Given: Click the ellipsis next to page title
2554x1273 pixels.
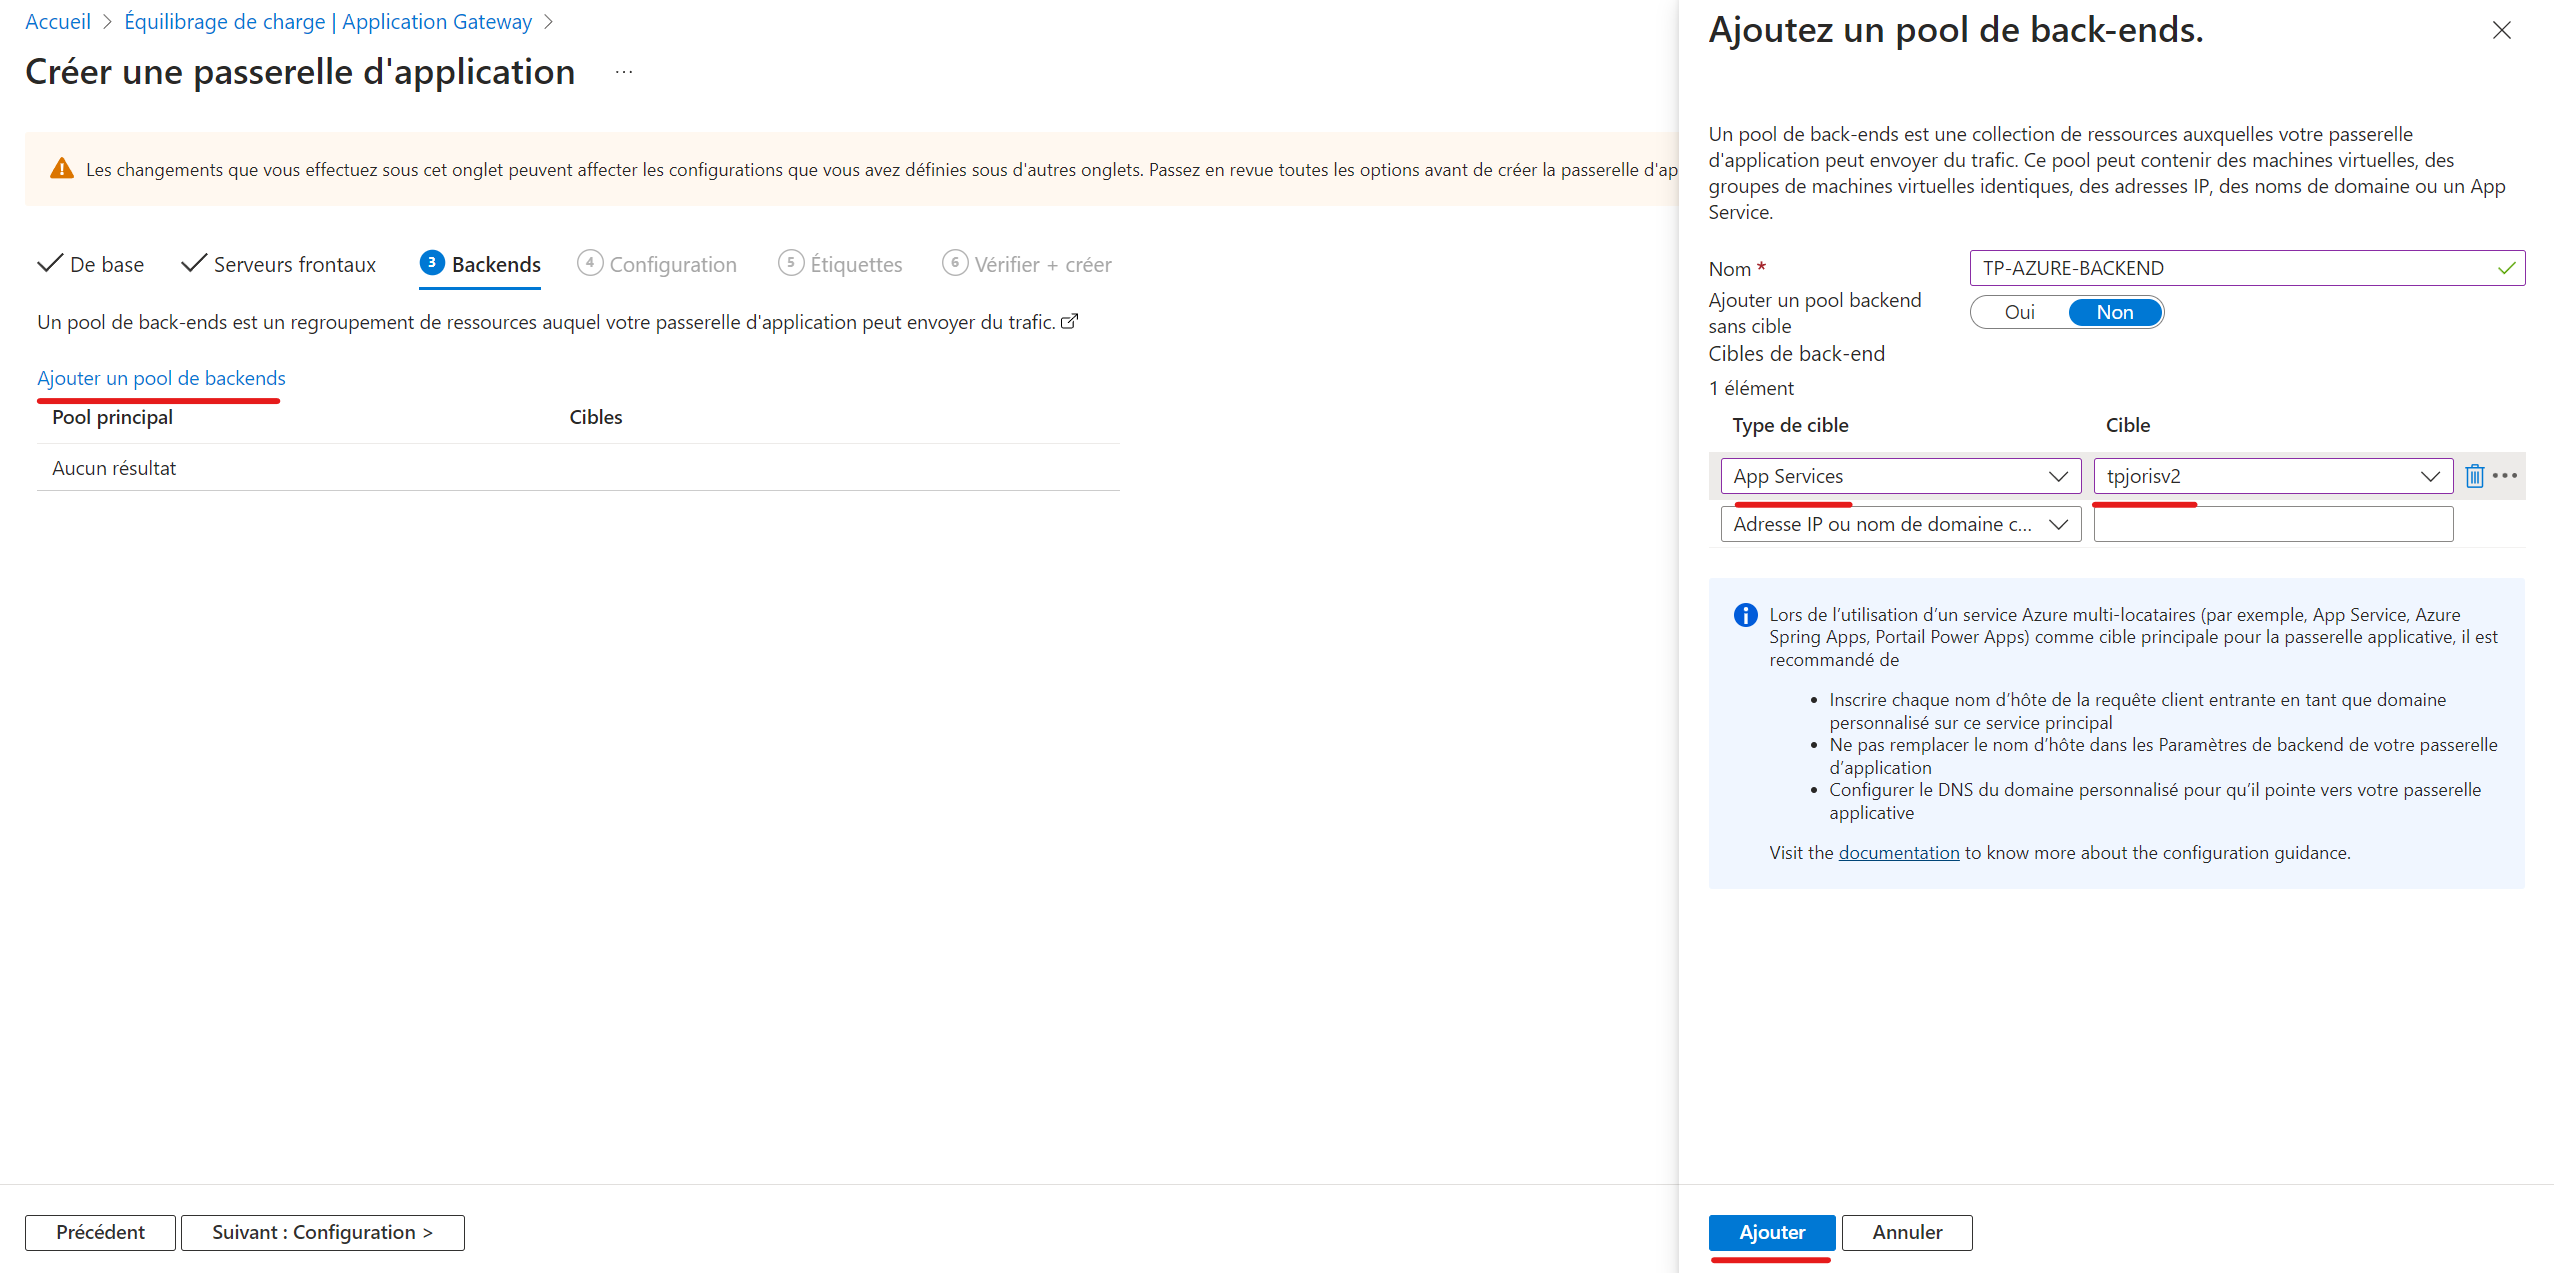Looking at the screenshot, I should [x=624, y=73].
